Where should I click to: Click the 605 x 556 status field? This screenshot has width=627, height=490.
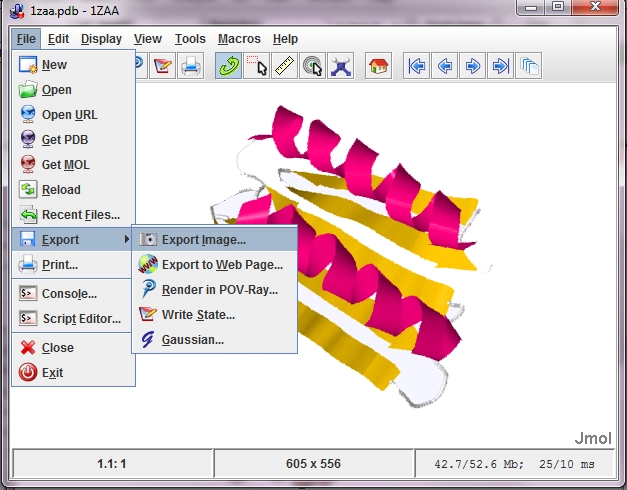314,464
